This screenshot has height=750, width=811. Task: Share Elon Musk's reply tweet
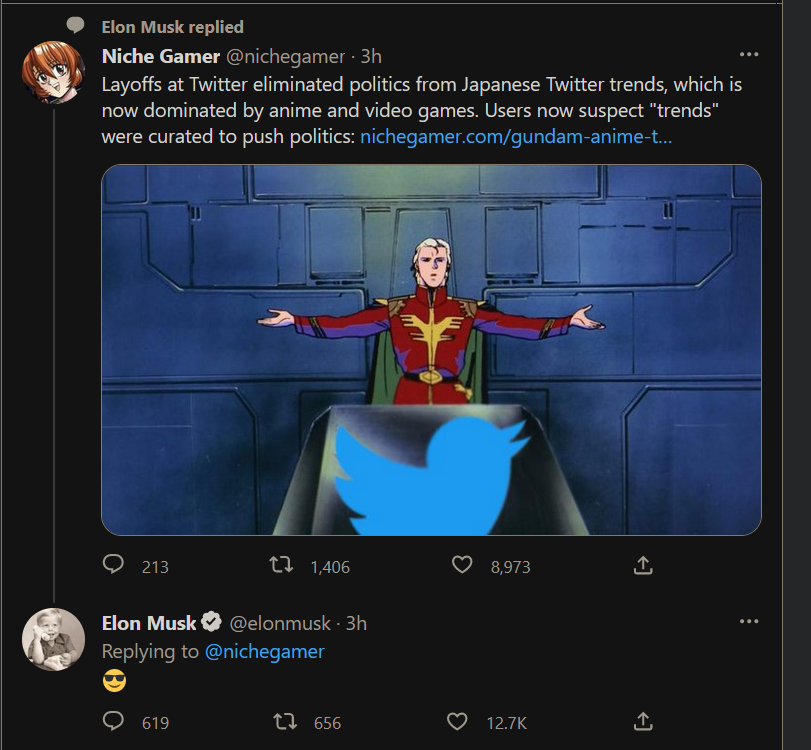643,722
